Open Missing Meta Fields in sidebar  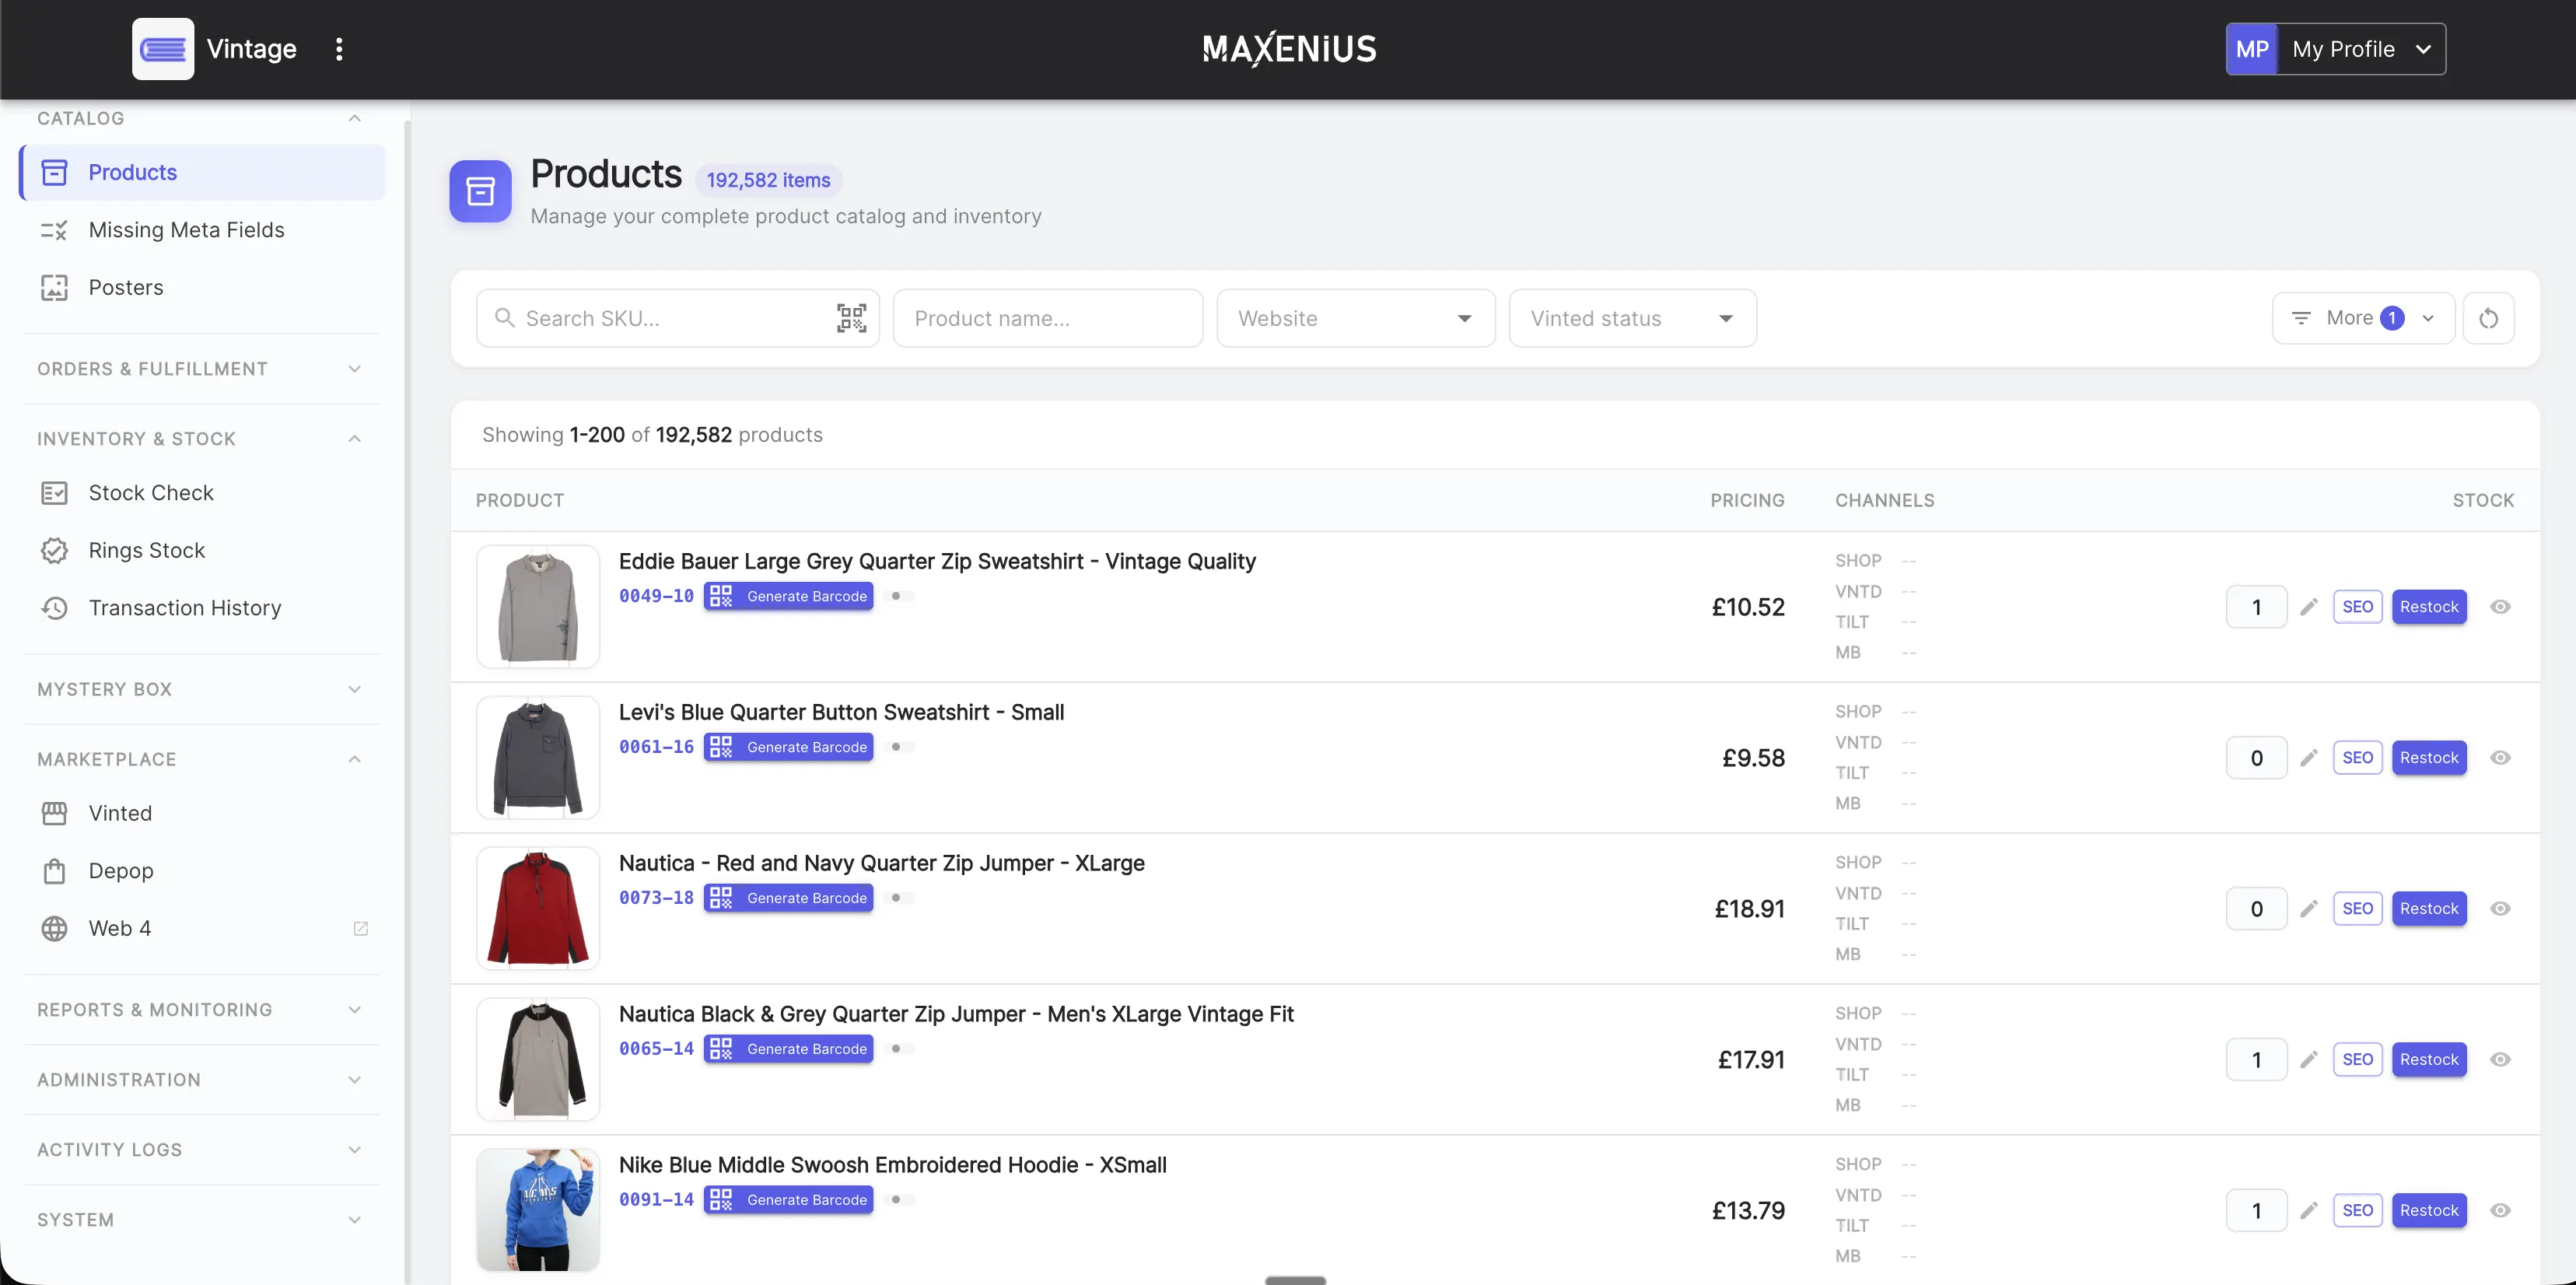point(202,230)
